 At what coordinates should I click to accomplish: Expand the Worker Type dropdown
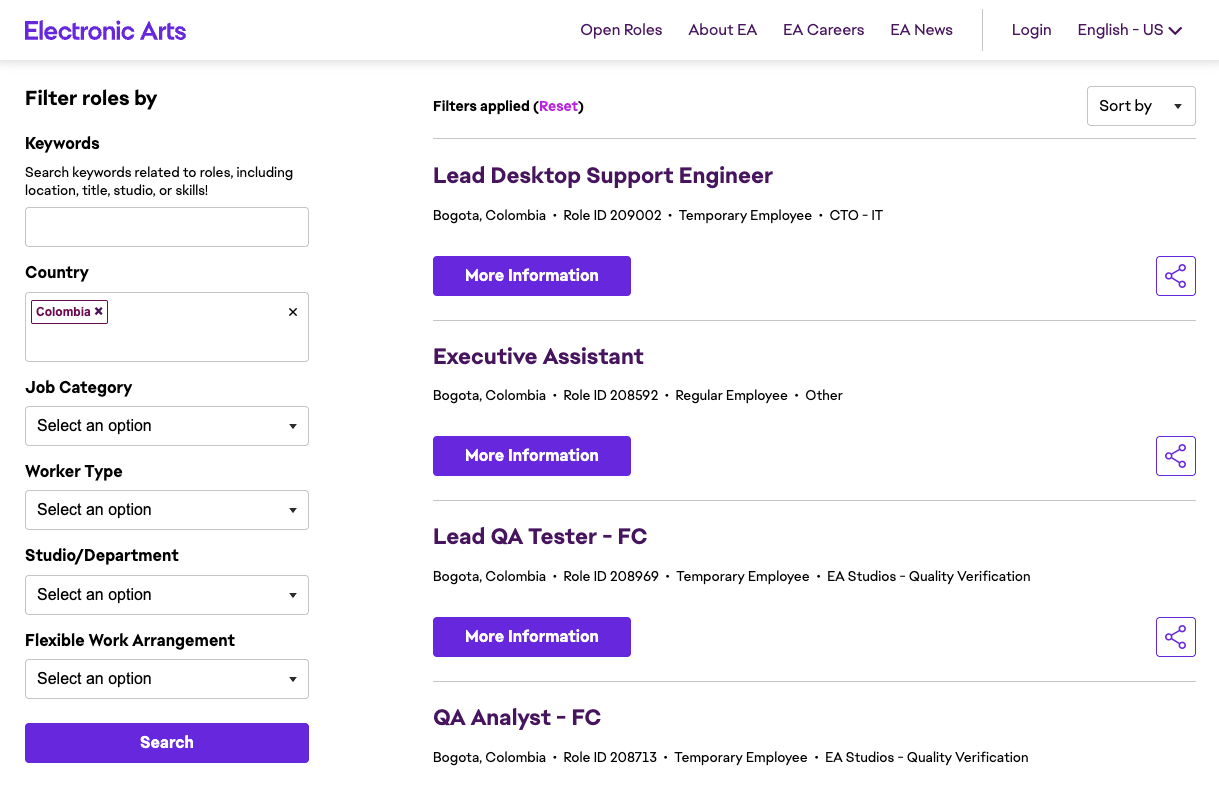[x=167, y=510]
